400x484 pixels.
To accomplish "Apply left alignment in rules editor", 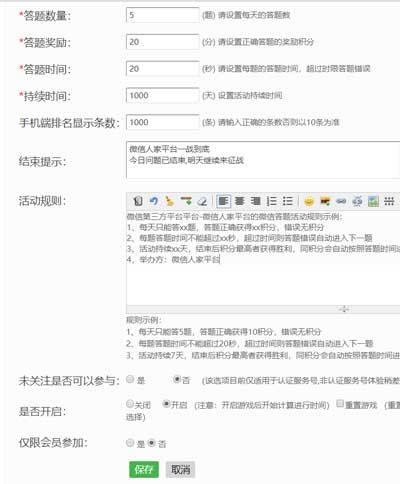I will [223, 201].
